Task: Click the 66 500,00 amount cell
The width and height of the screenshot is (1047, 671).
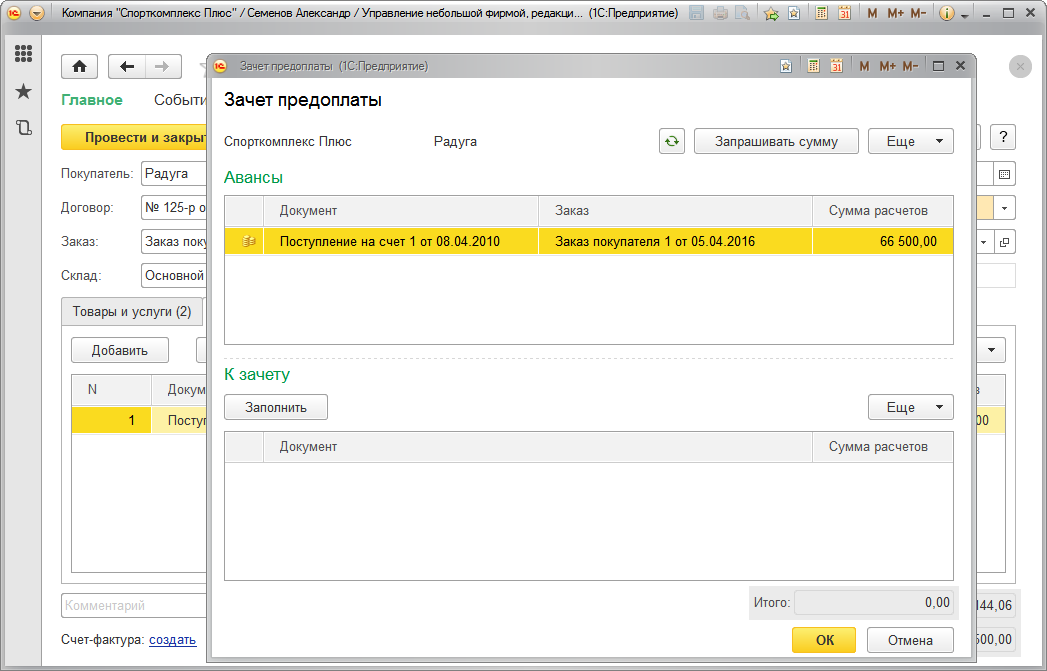Action: point(883,241)
